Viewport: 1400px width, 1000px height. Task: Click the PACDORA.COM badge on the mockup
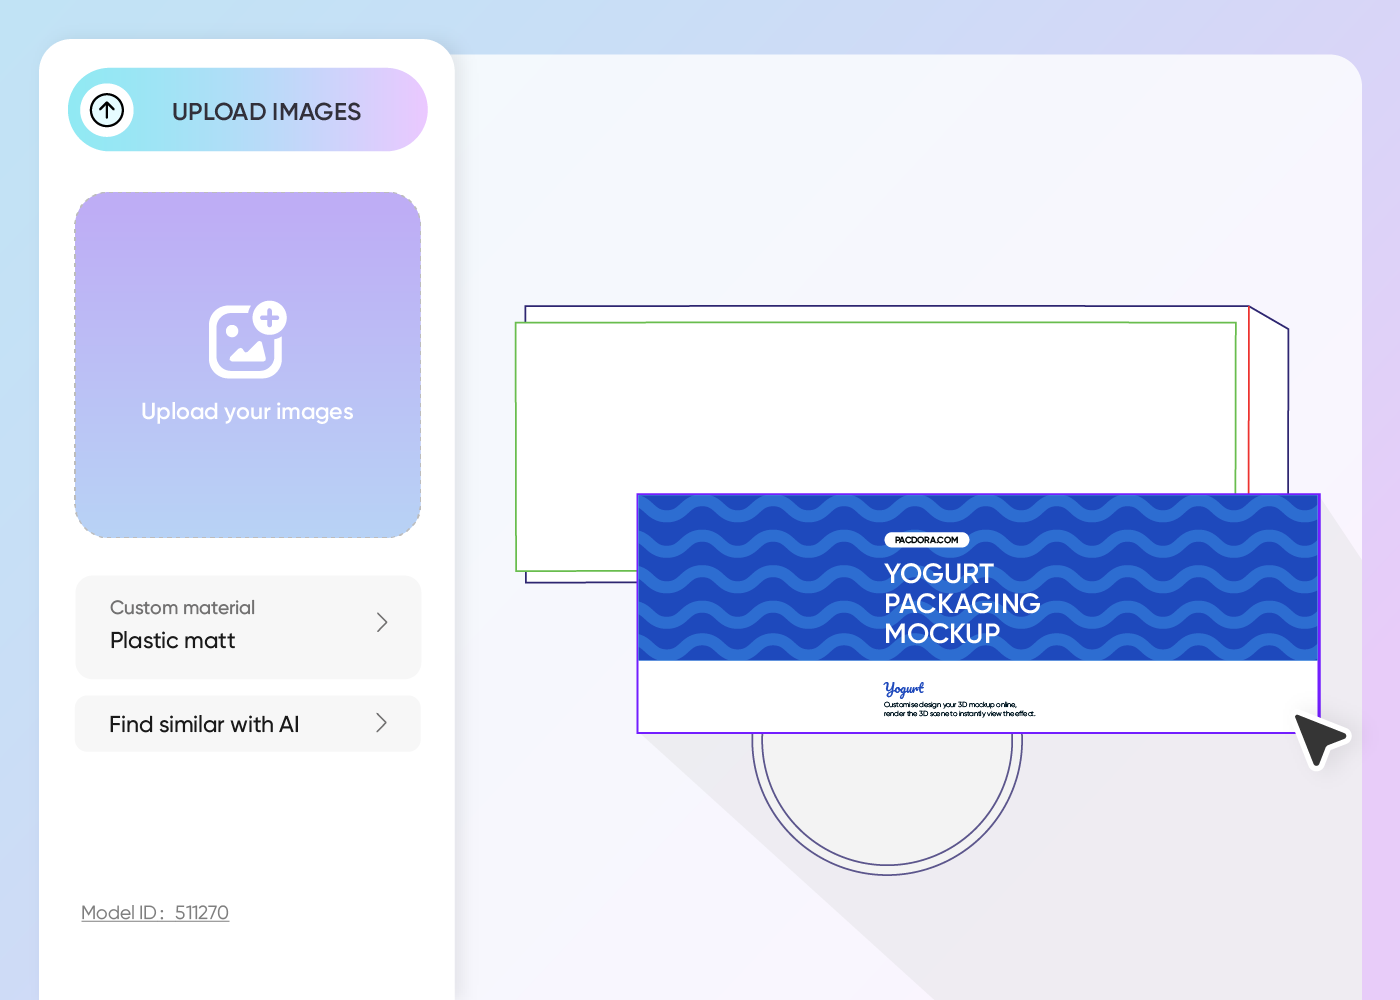(x=926, y=539)
